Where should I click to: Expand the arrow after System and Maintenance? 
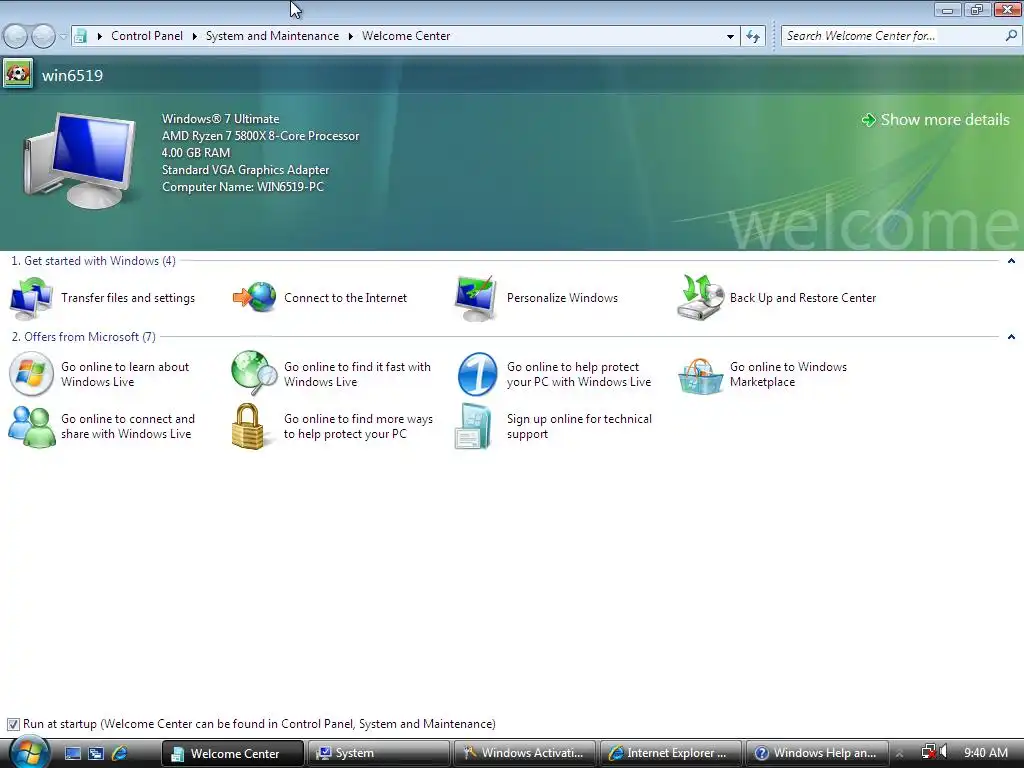coord(350,36)
